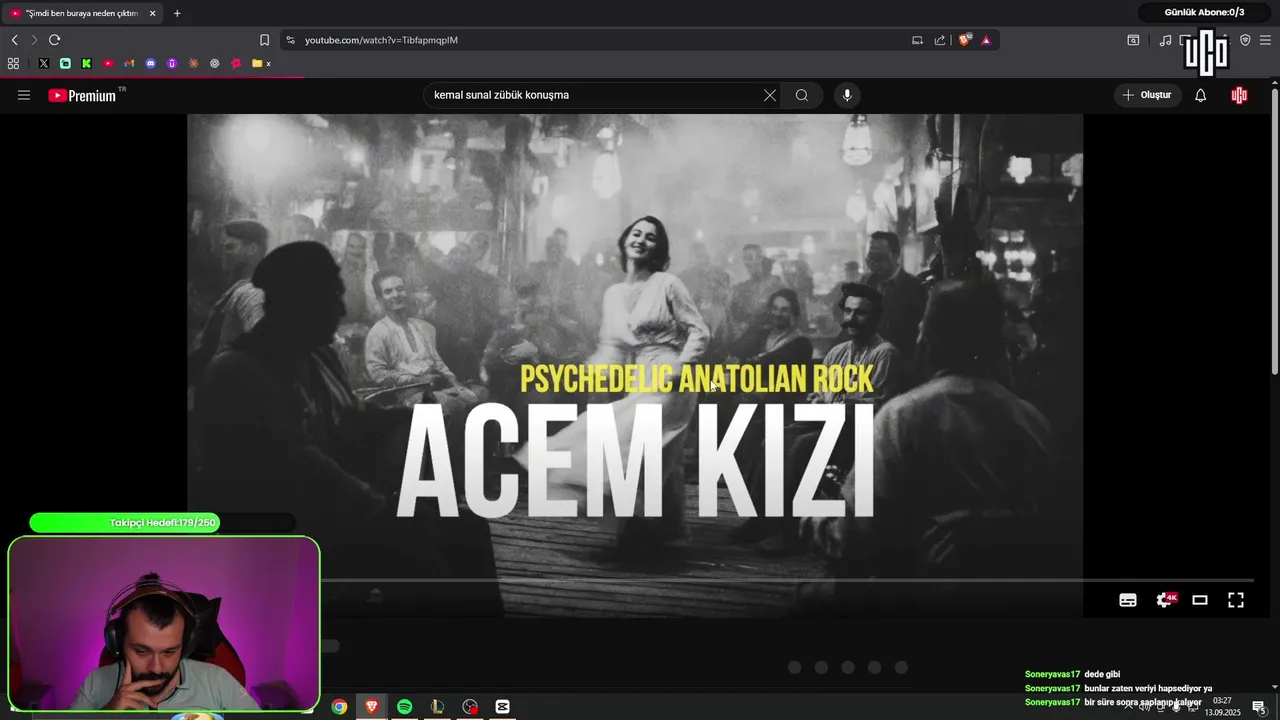1280x720 pixels.
Task: Open the X (Twitter) bookmark
Action: [44, 63]
